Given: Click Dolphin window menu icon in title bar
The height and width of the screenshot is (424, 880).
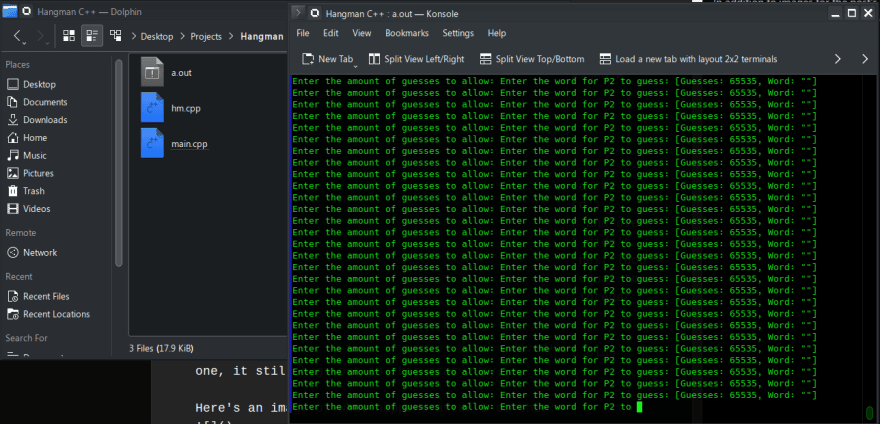Looking at the screenshot, I should click(x=26, y=11).
